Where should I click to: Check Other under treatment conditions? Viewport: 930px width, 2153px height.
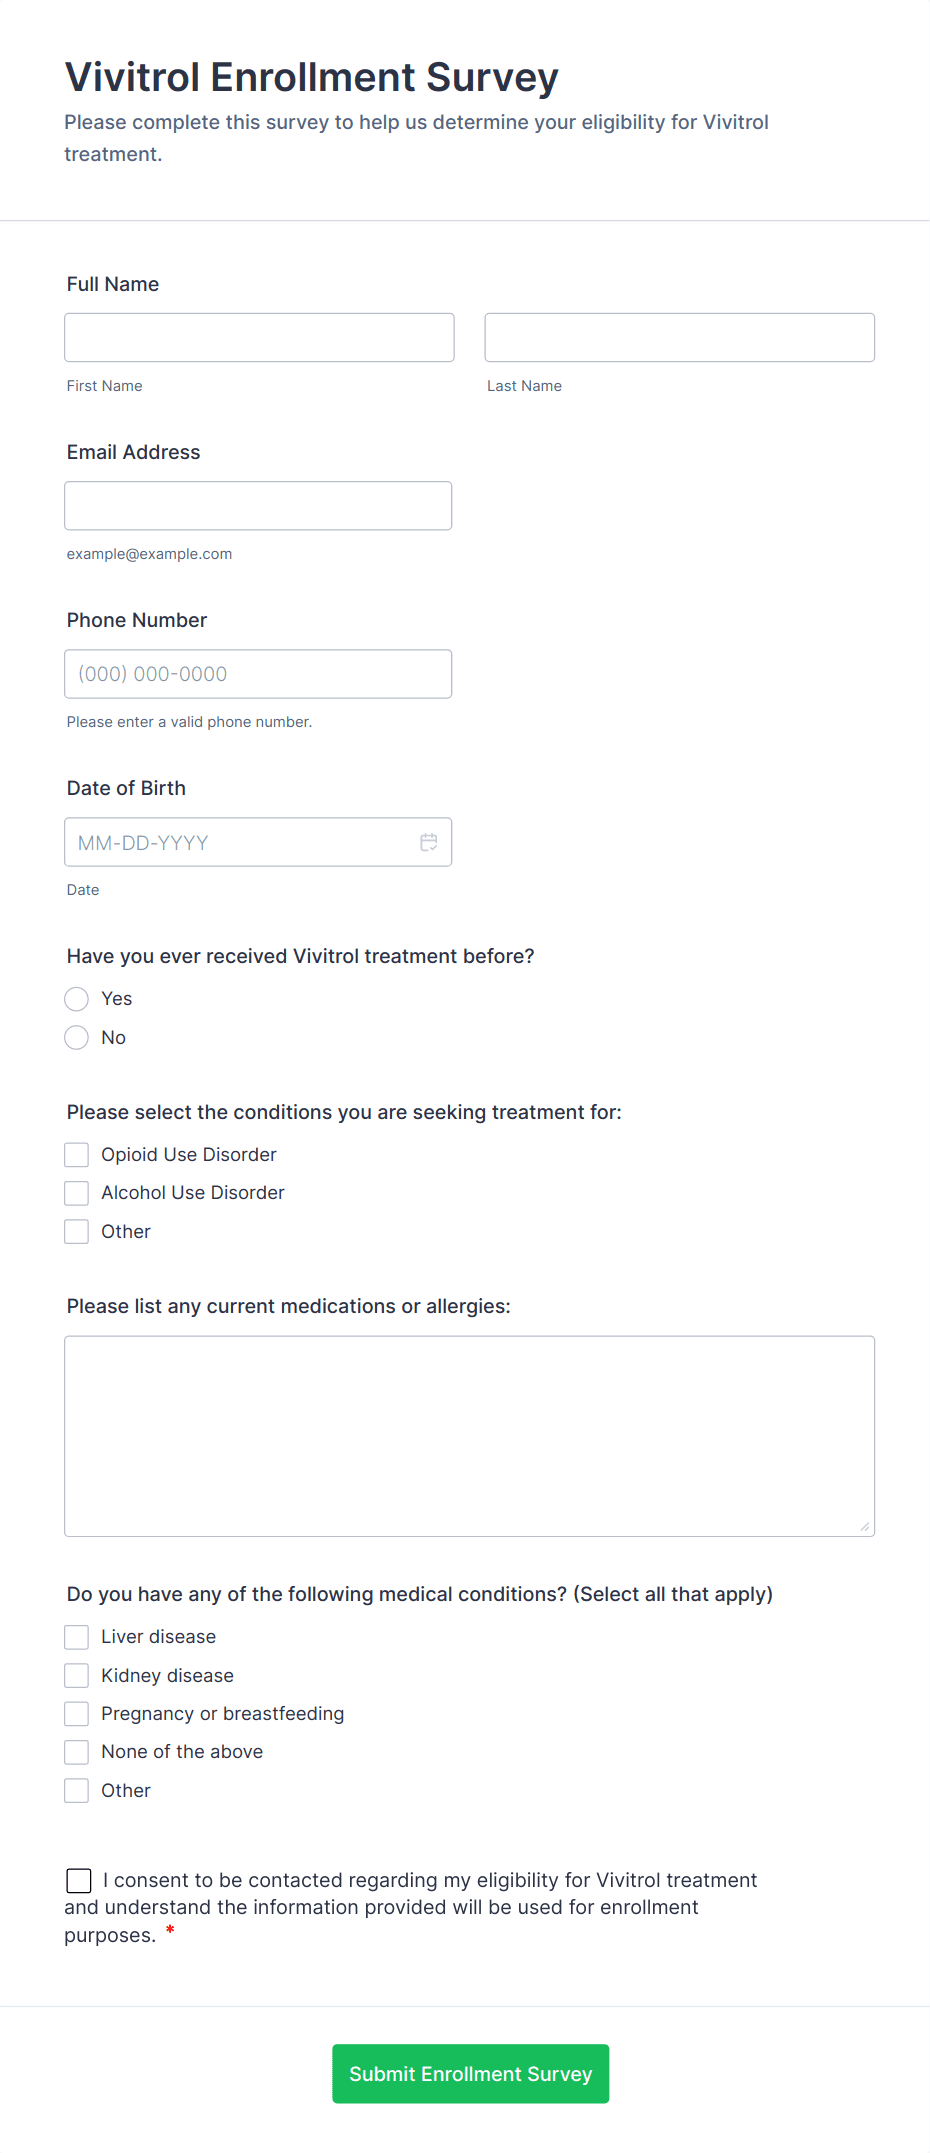coord(76,1231)
